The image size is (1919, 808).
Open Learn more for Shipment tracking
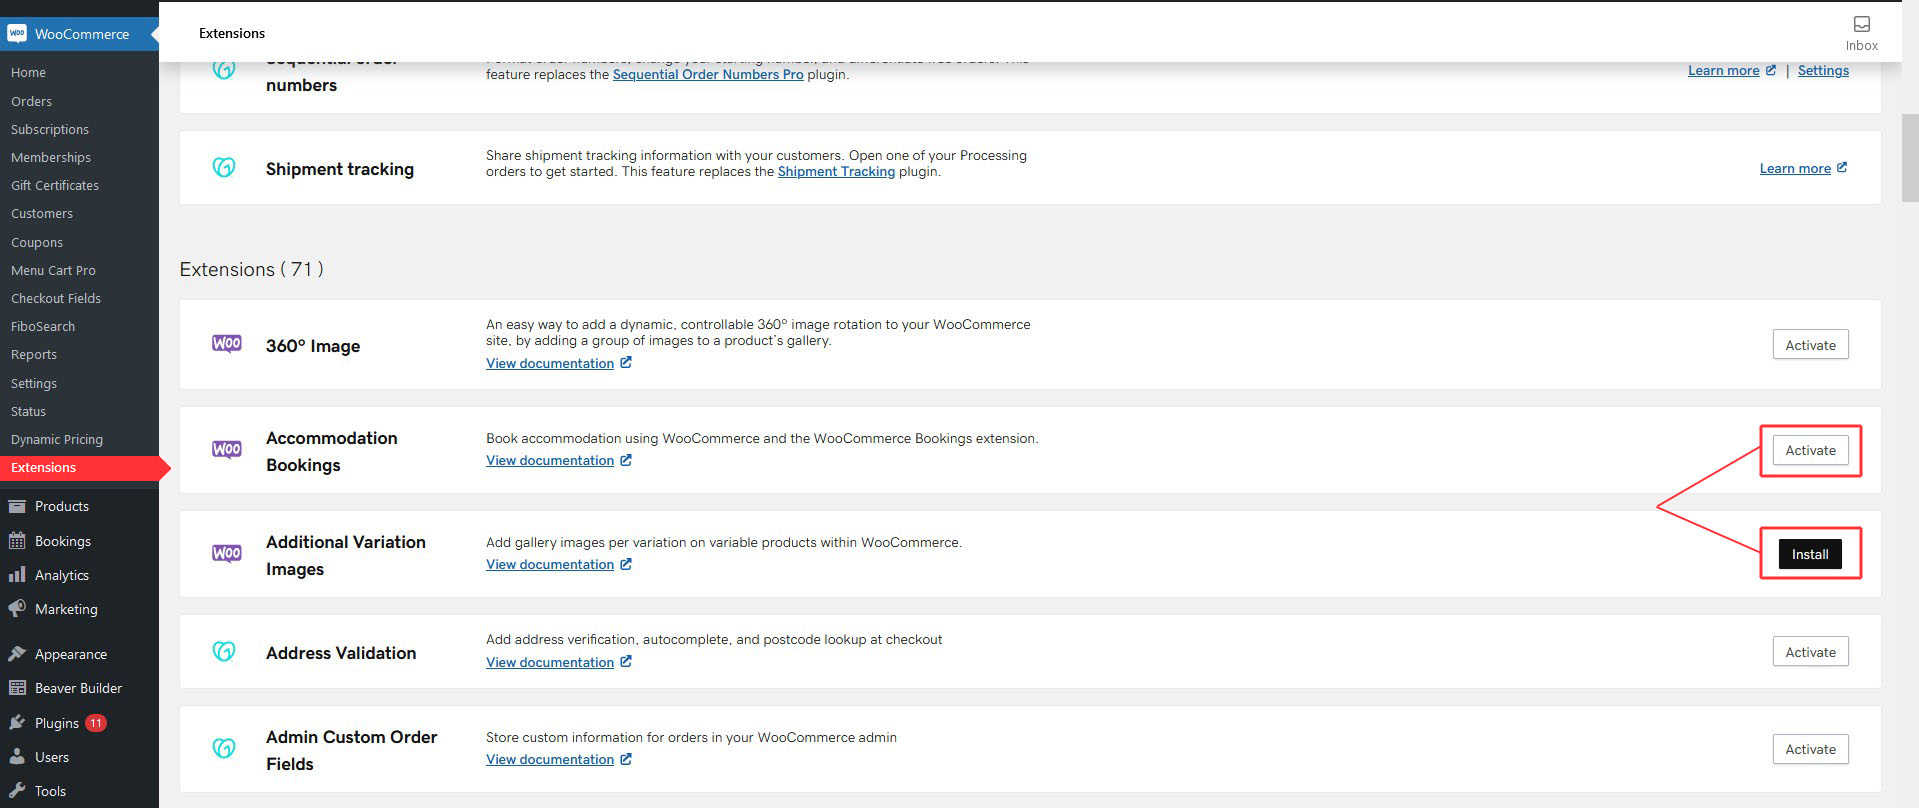coord(1795,168)
